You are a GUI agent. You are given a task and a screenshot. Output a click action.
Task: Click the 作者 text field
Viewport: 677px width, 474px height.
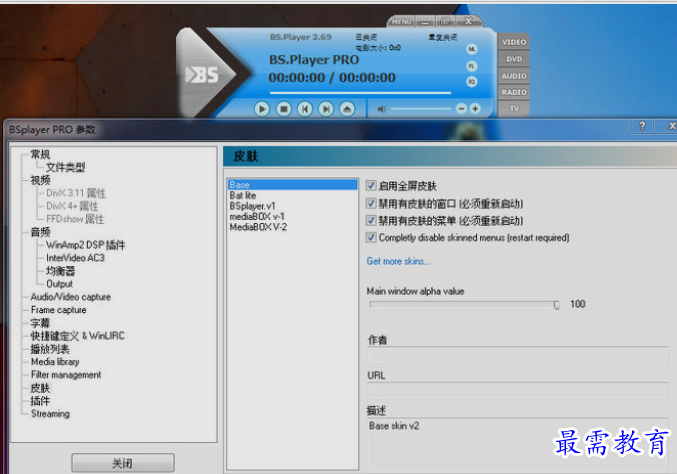(517, 355)
